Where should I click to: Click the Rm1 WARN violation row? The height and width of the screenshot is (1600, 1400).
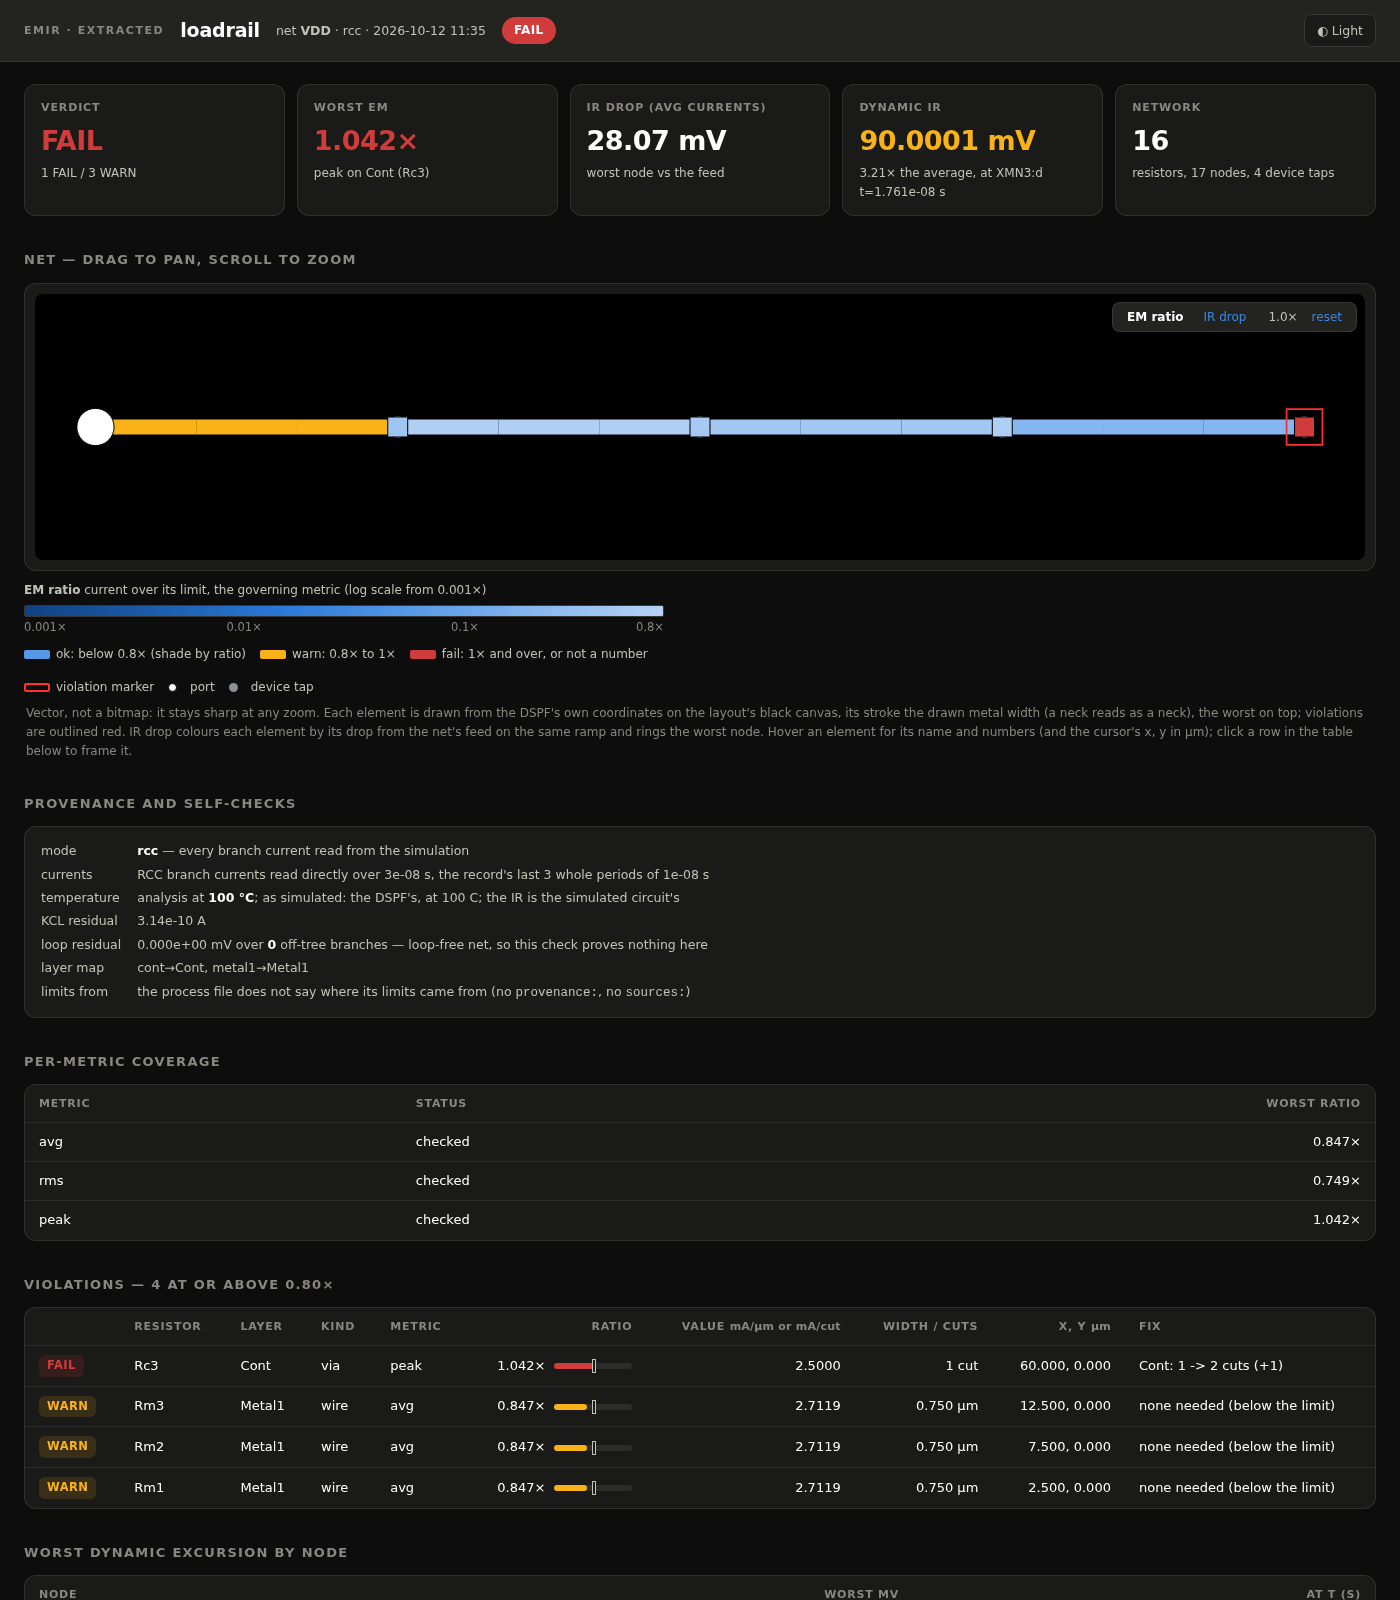coord(700,1488)
